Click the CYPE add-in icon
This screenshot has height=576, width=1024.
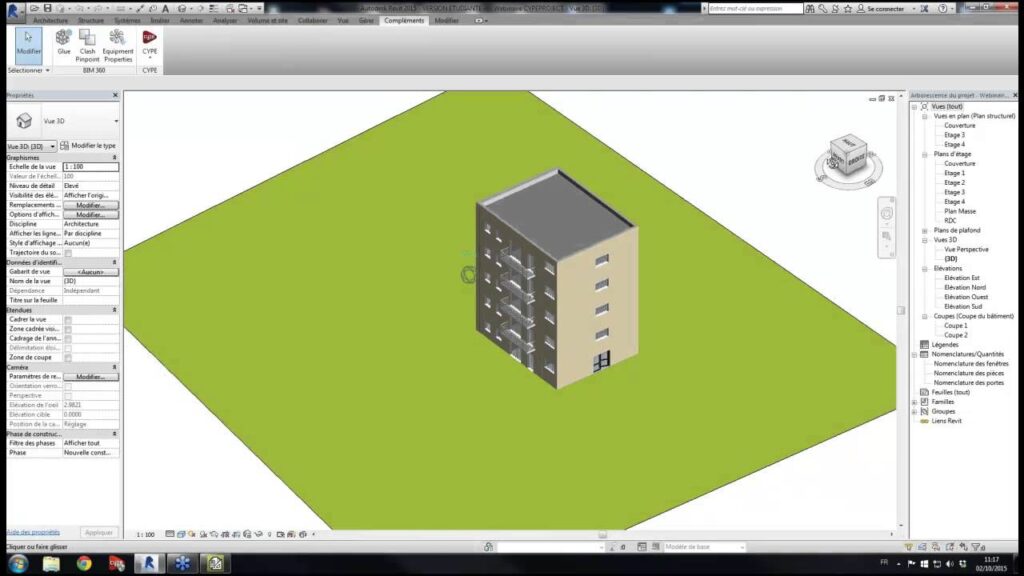point(149,42)
